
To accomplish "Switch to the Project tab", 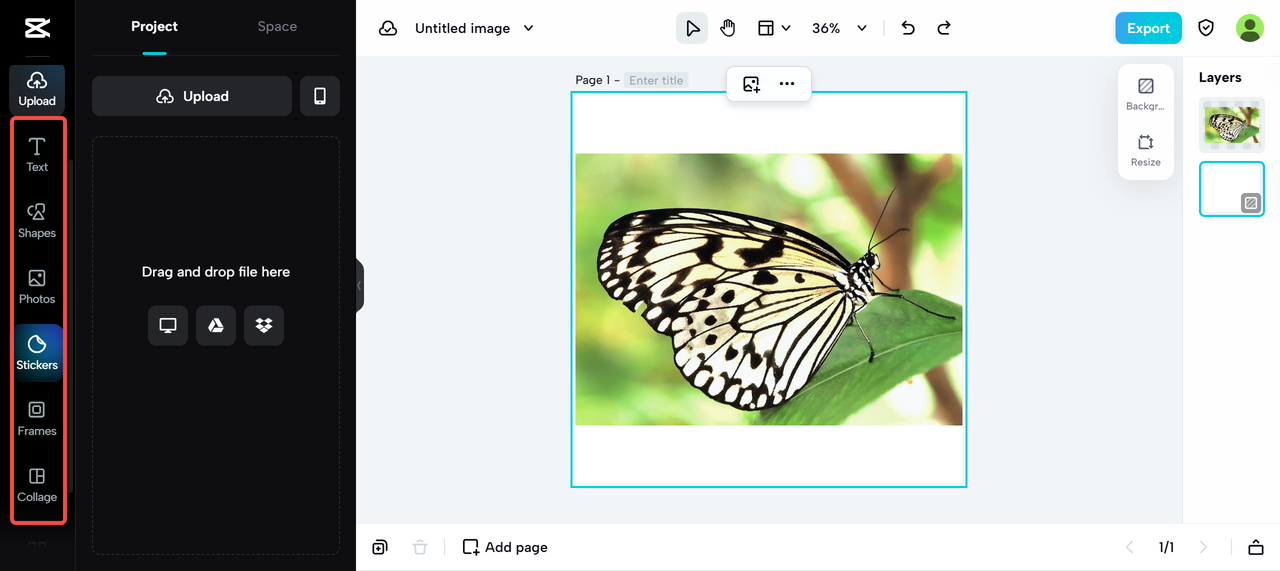I will (154, 27).
